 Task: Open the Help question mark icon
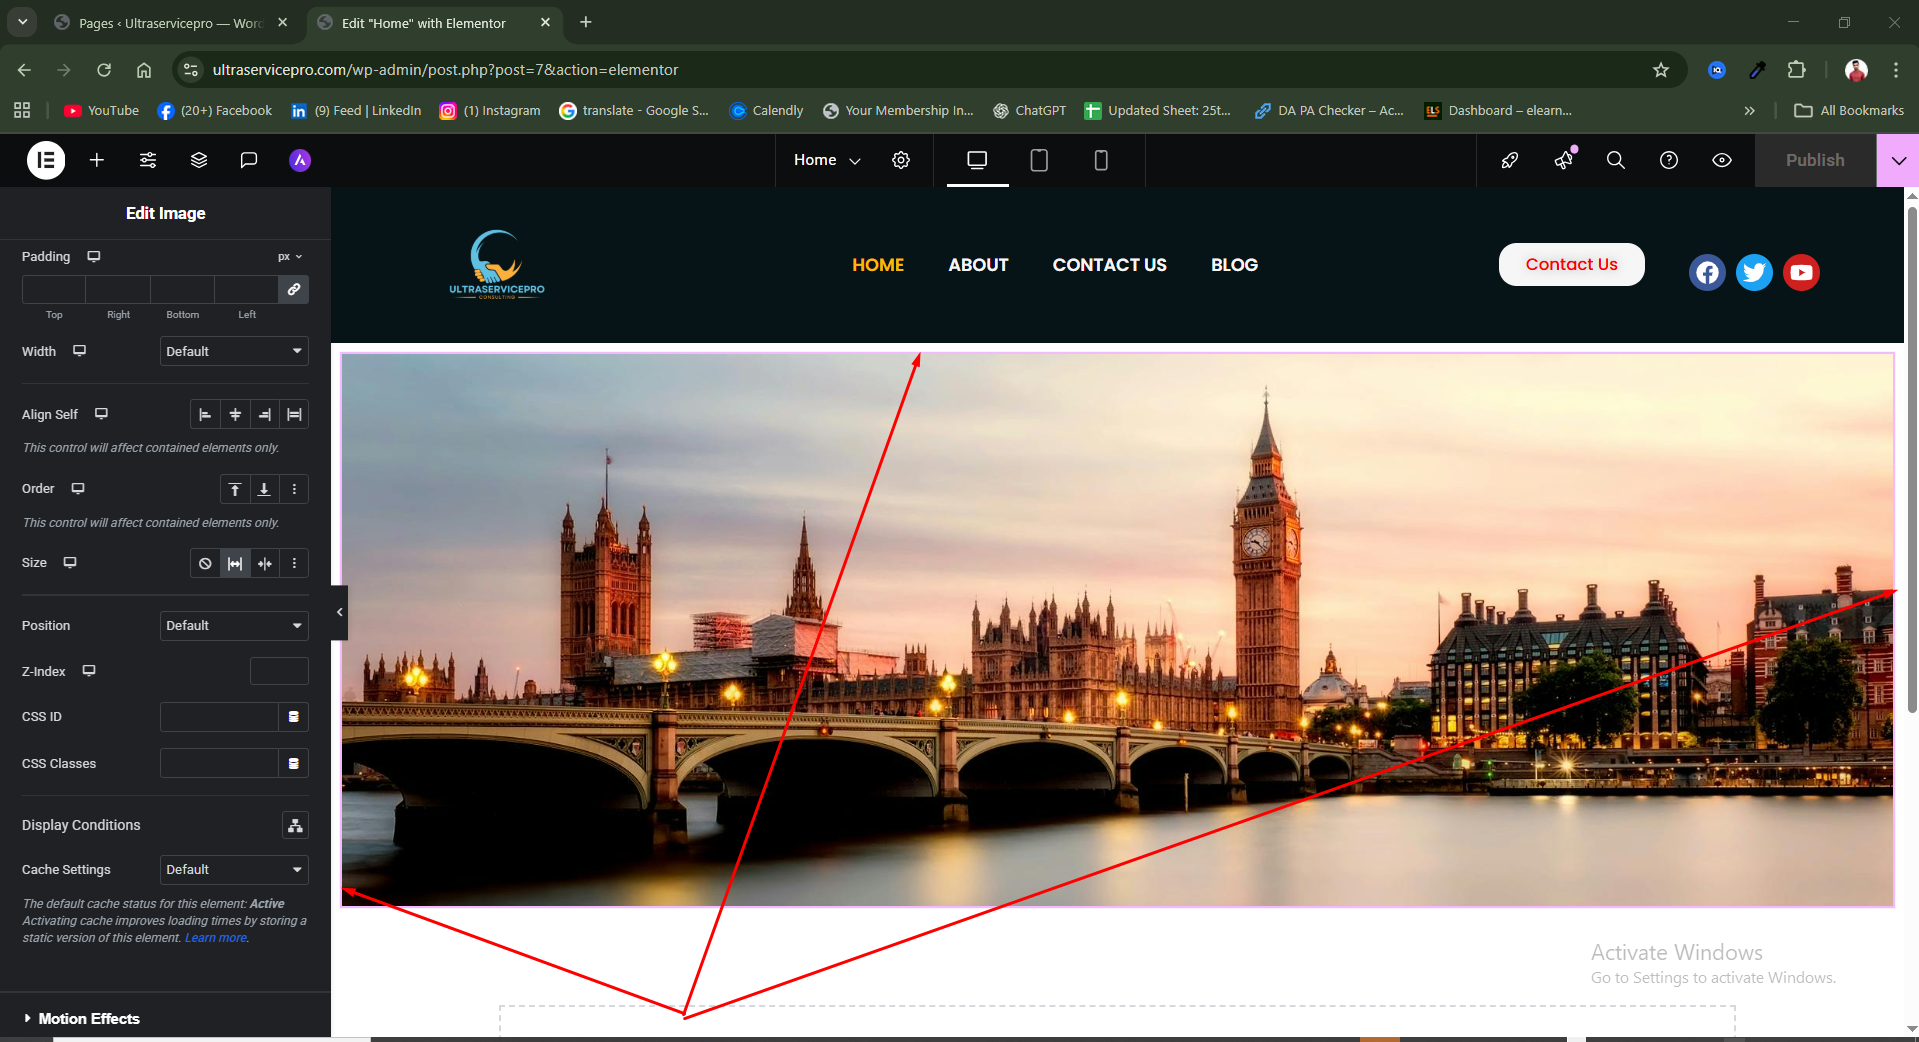click(1669, 160)
